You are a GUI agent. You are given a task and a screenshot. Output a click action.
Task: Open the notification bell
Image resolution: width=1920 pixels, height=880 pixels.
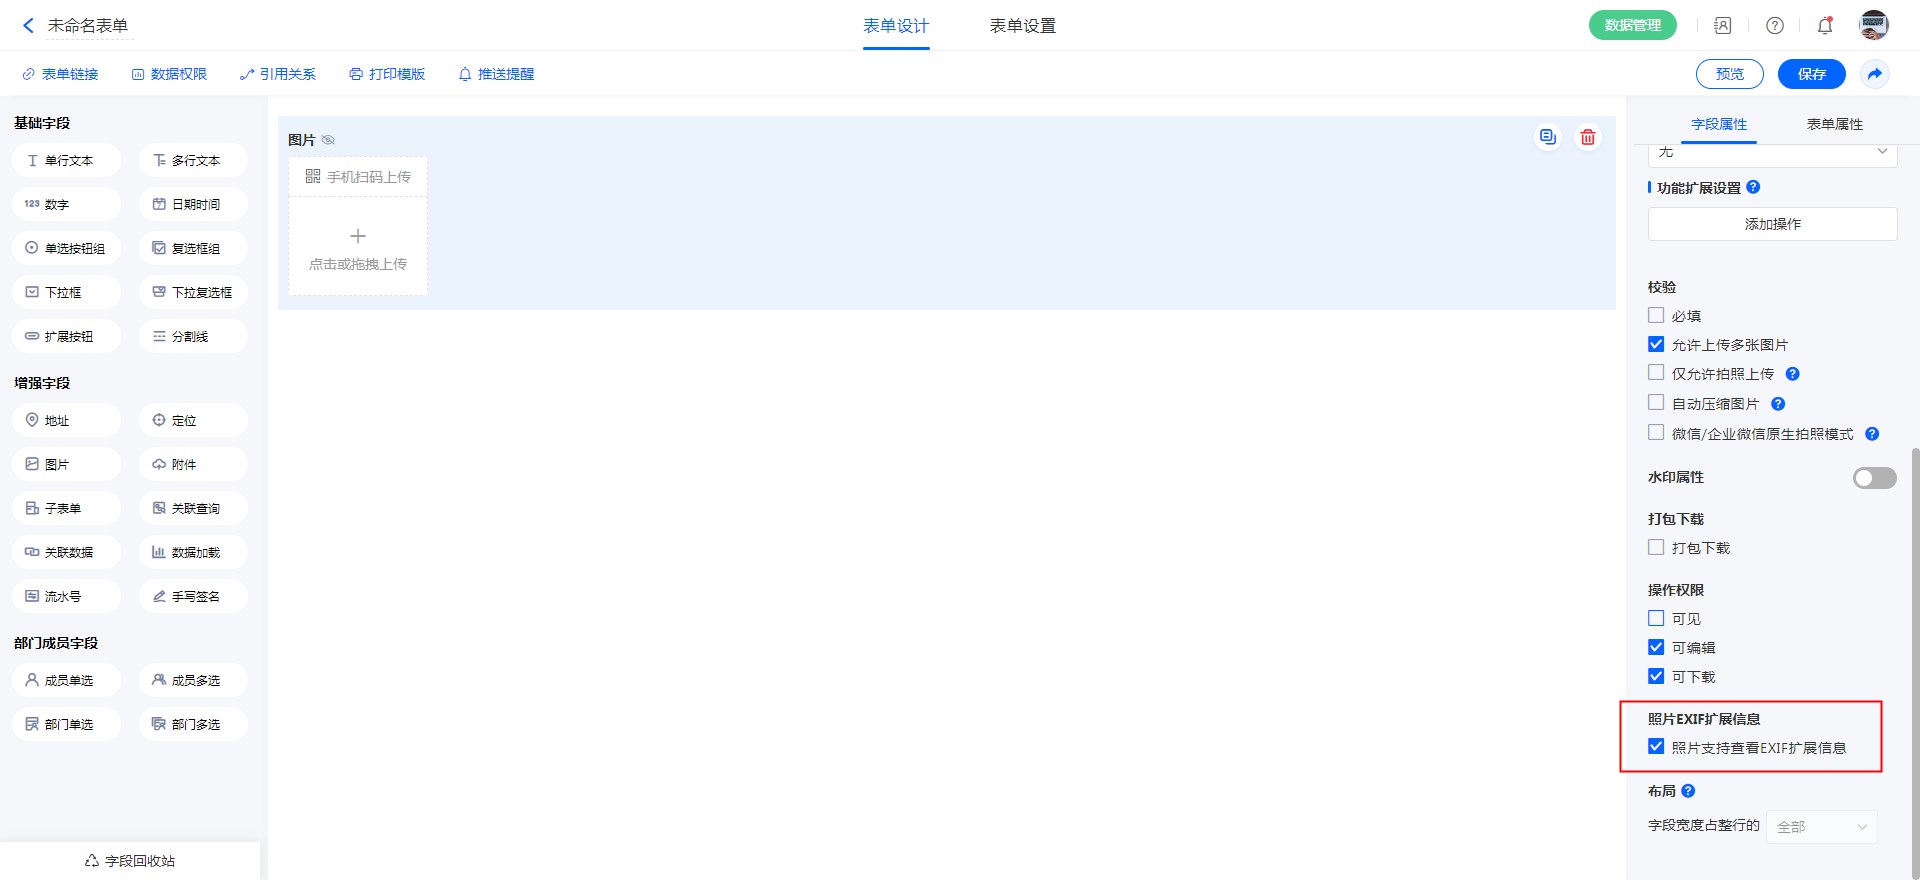tap(1824, 26)
